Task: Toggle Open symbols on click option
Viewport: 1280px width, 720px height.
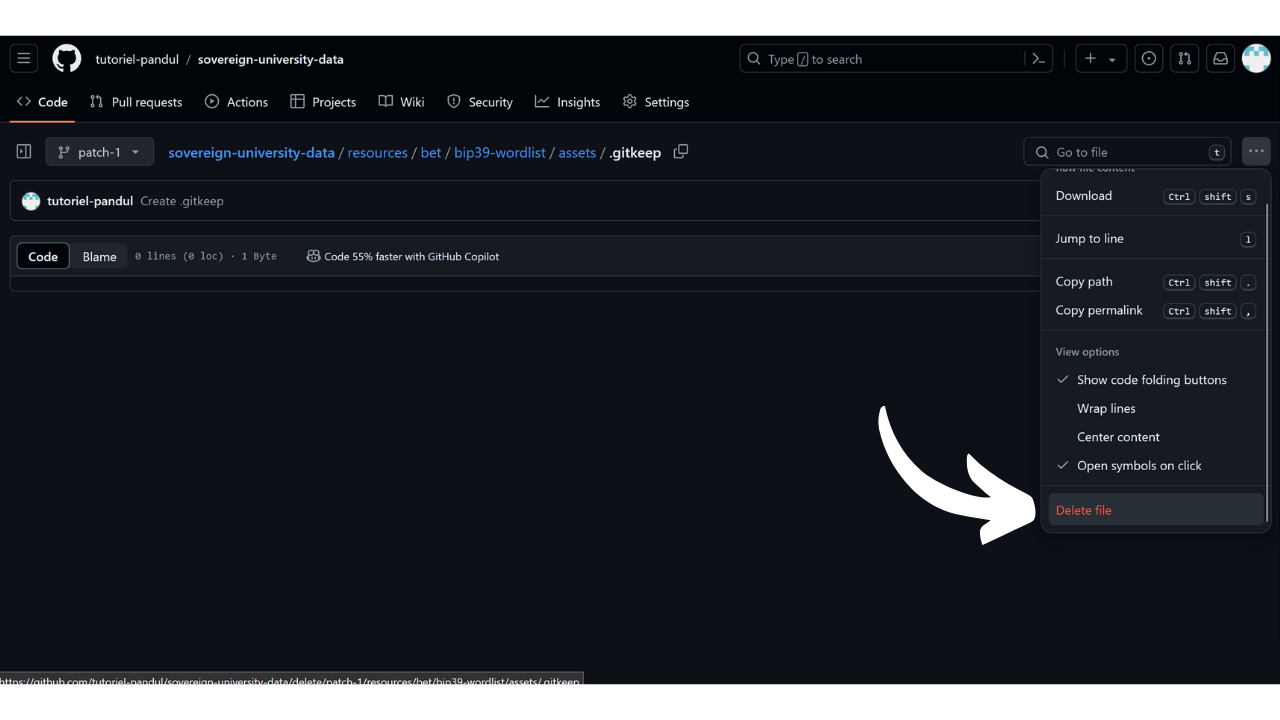Action: tap(1139, 465)
